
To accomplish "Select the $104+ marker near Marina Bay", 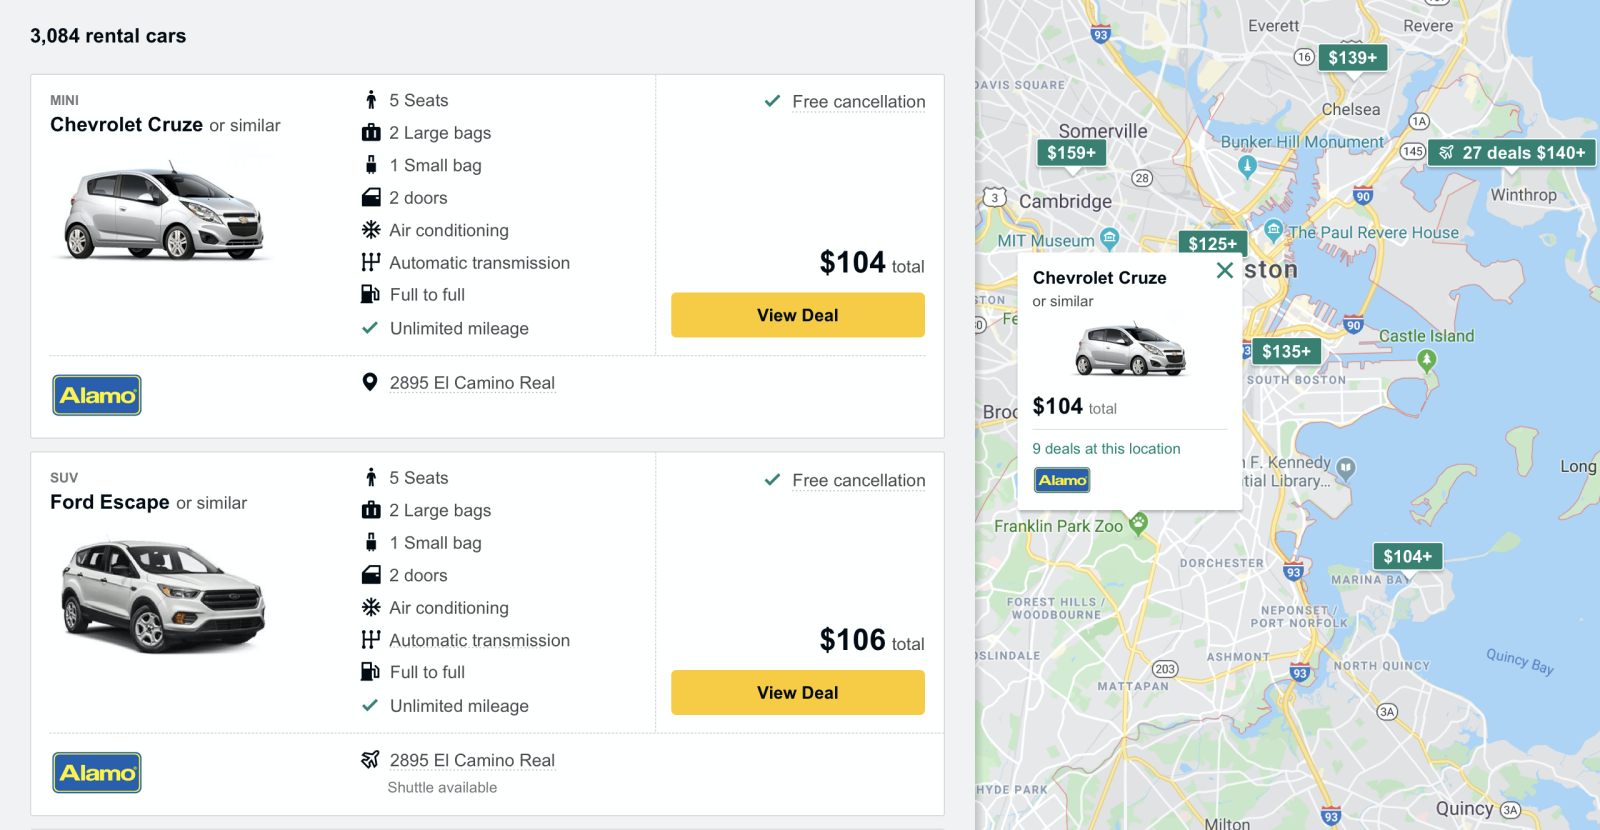I will (x=1407, y=556).
